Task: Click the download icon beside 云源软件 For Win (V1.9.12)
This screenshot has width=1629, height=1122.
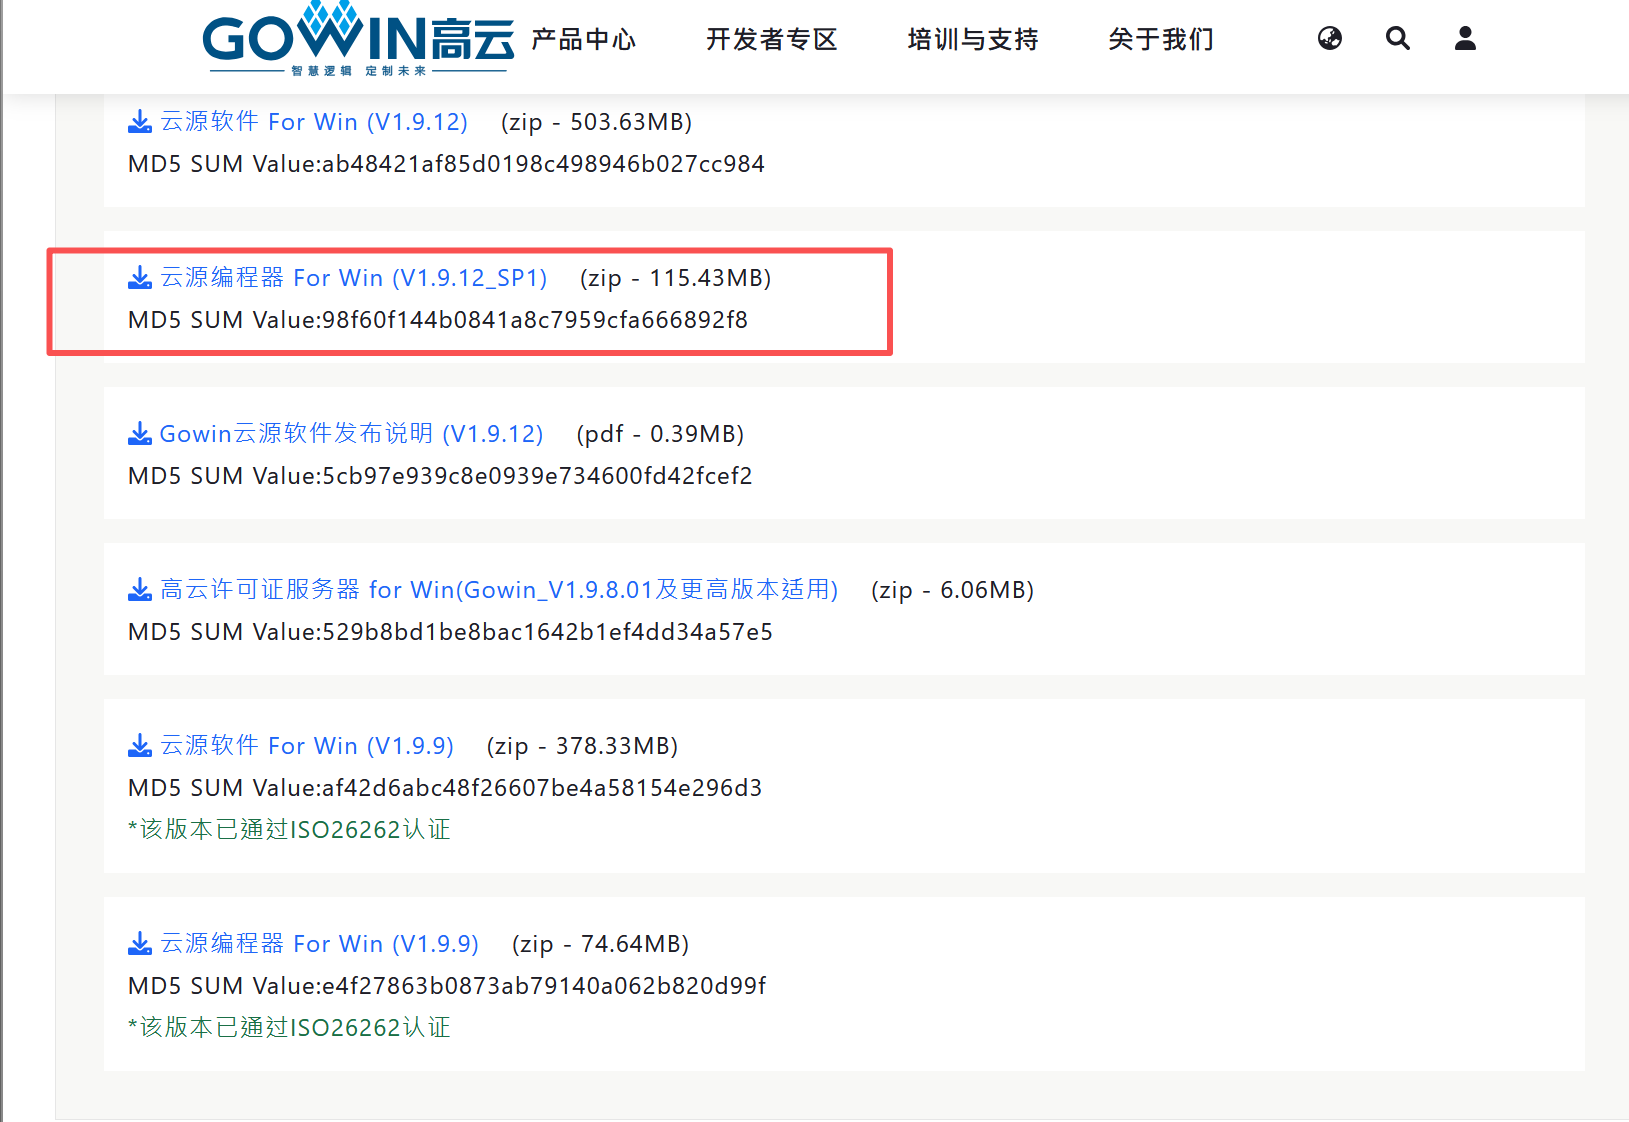Action: click(139, 121)
